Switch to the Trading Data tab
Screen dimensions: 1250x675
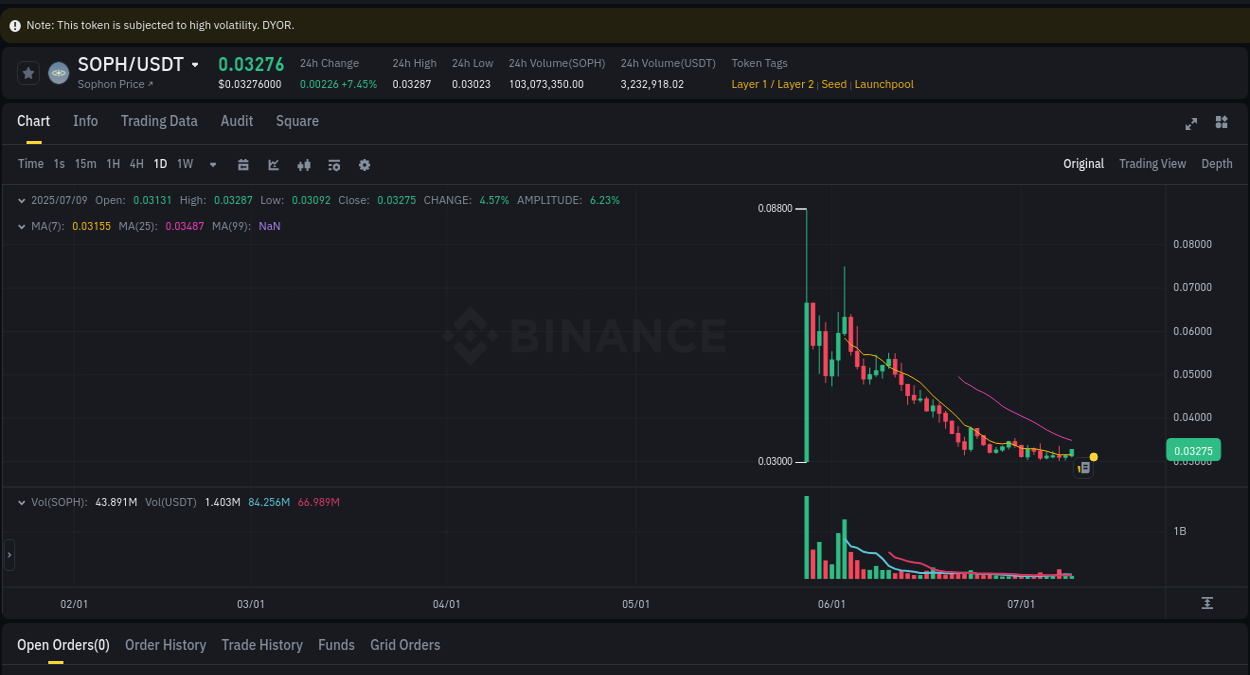159,121
